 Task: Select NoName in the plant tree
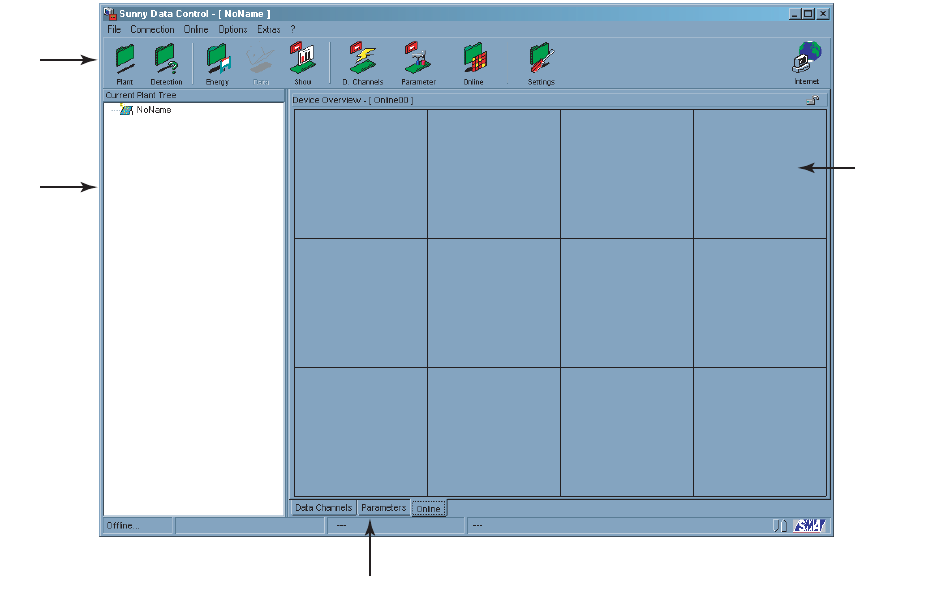click(153, 110)
